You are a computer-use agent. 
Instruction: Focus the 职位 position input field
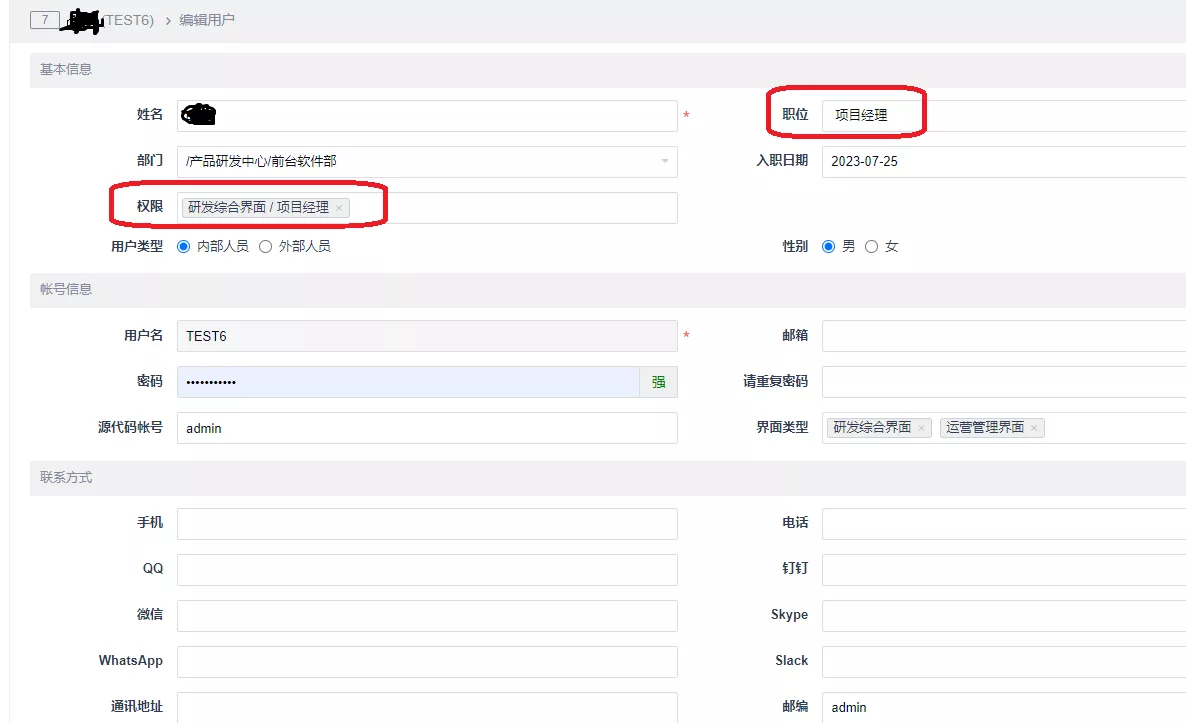pos(1004,116)
